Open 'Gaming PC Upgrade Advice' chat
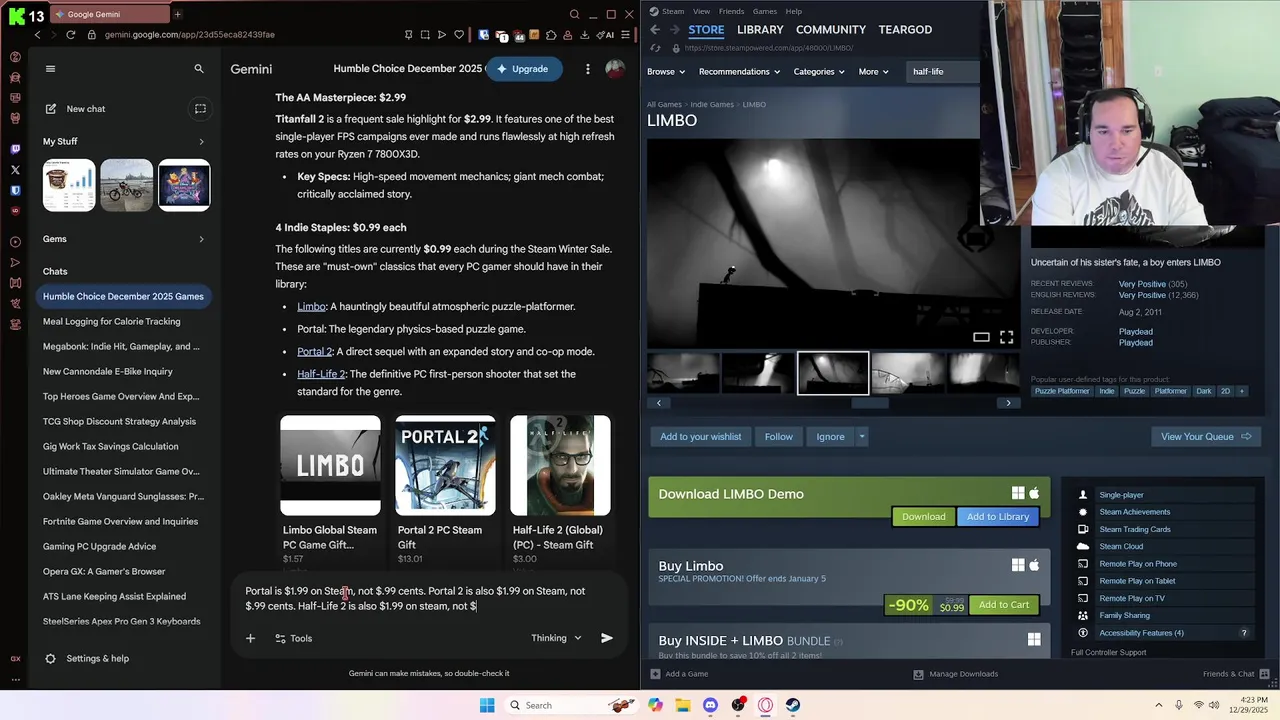Image resolution: width=1280 pixels, height=720 pixels. pyautogui.click(x=100, y=546)
